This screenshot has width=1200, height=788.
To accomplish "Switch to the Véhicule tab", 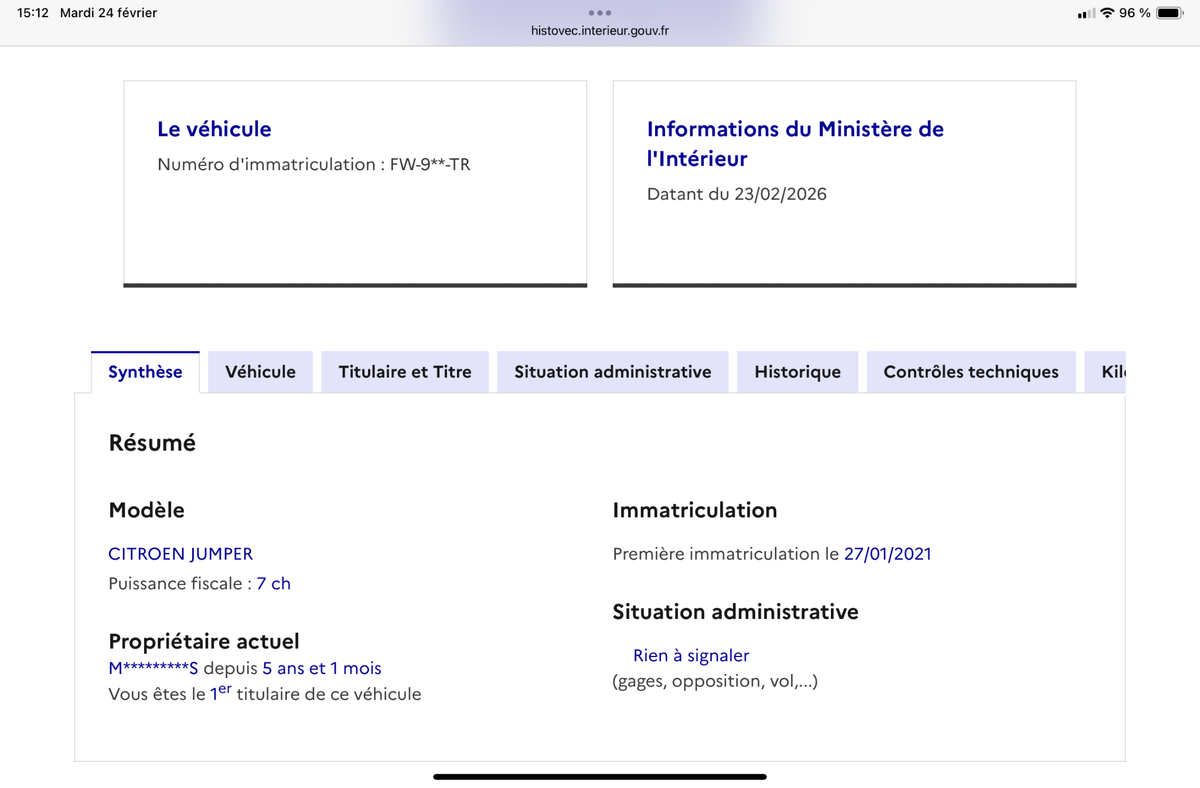I will 260,371.
